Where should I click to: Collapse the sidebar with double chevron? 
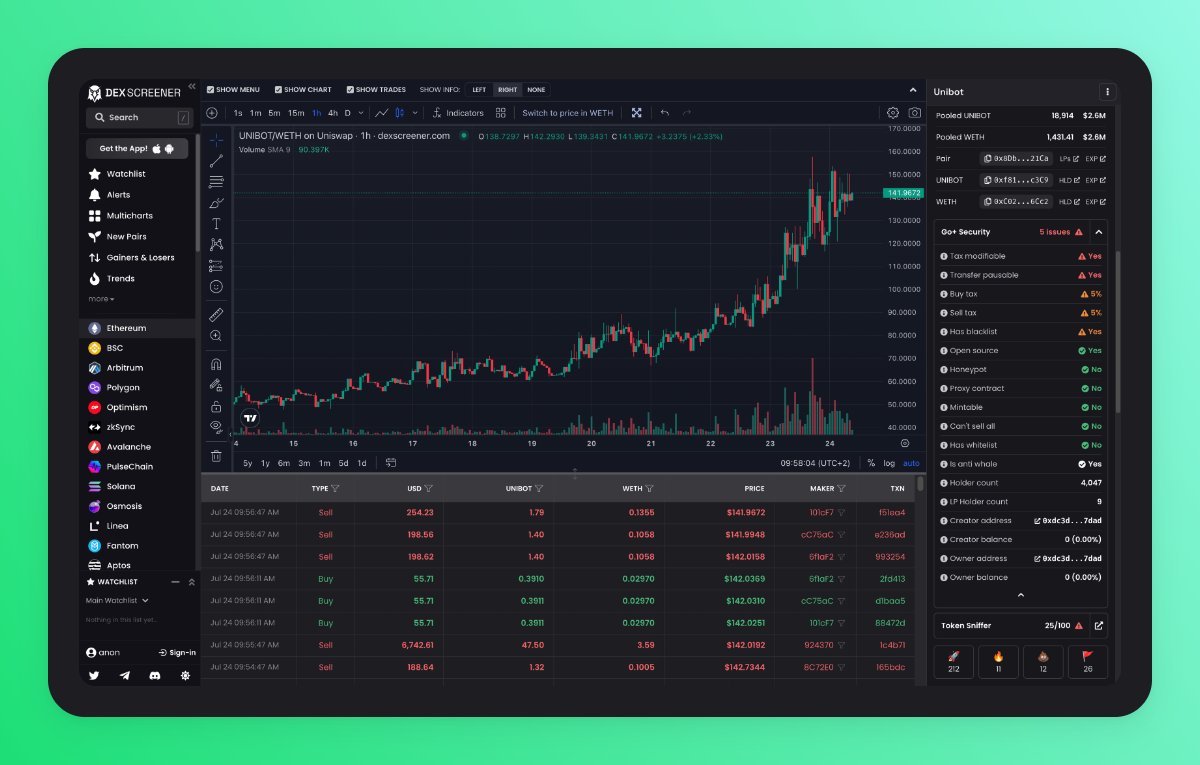(192, 87)
